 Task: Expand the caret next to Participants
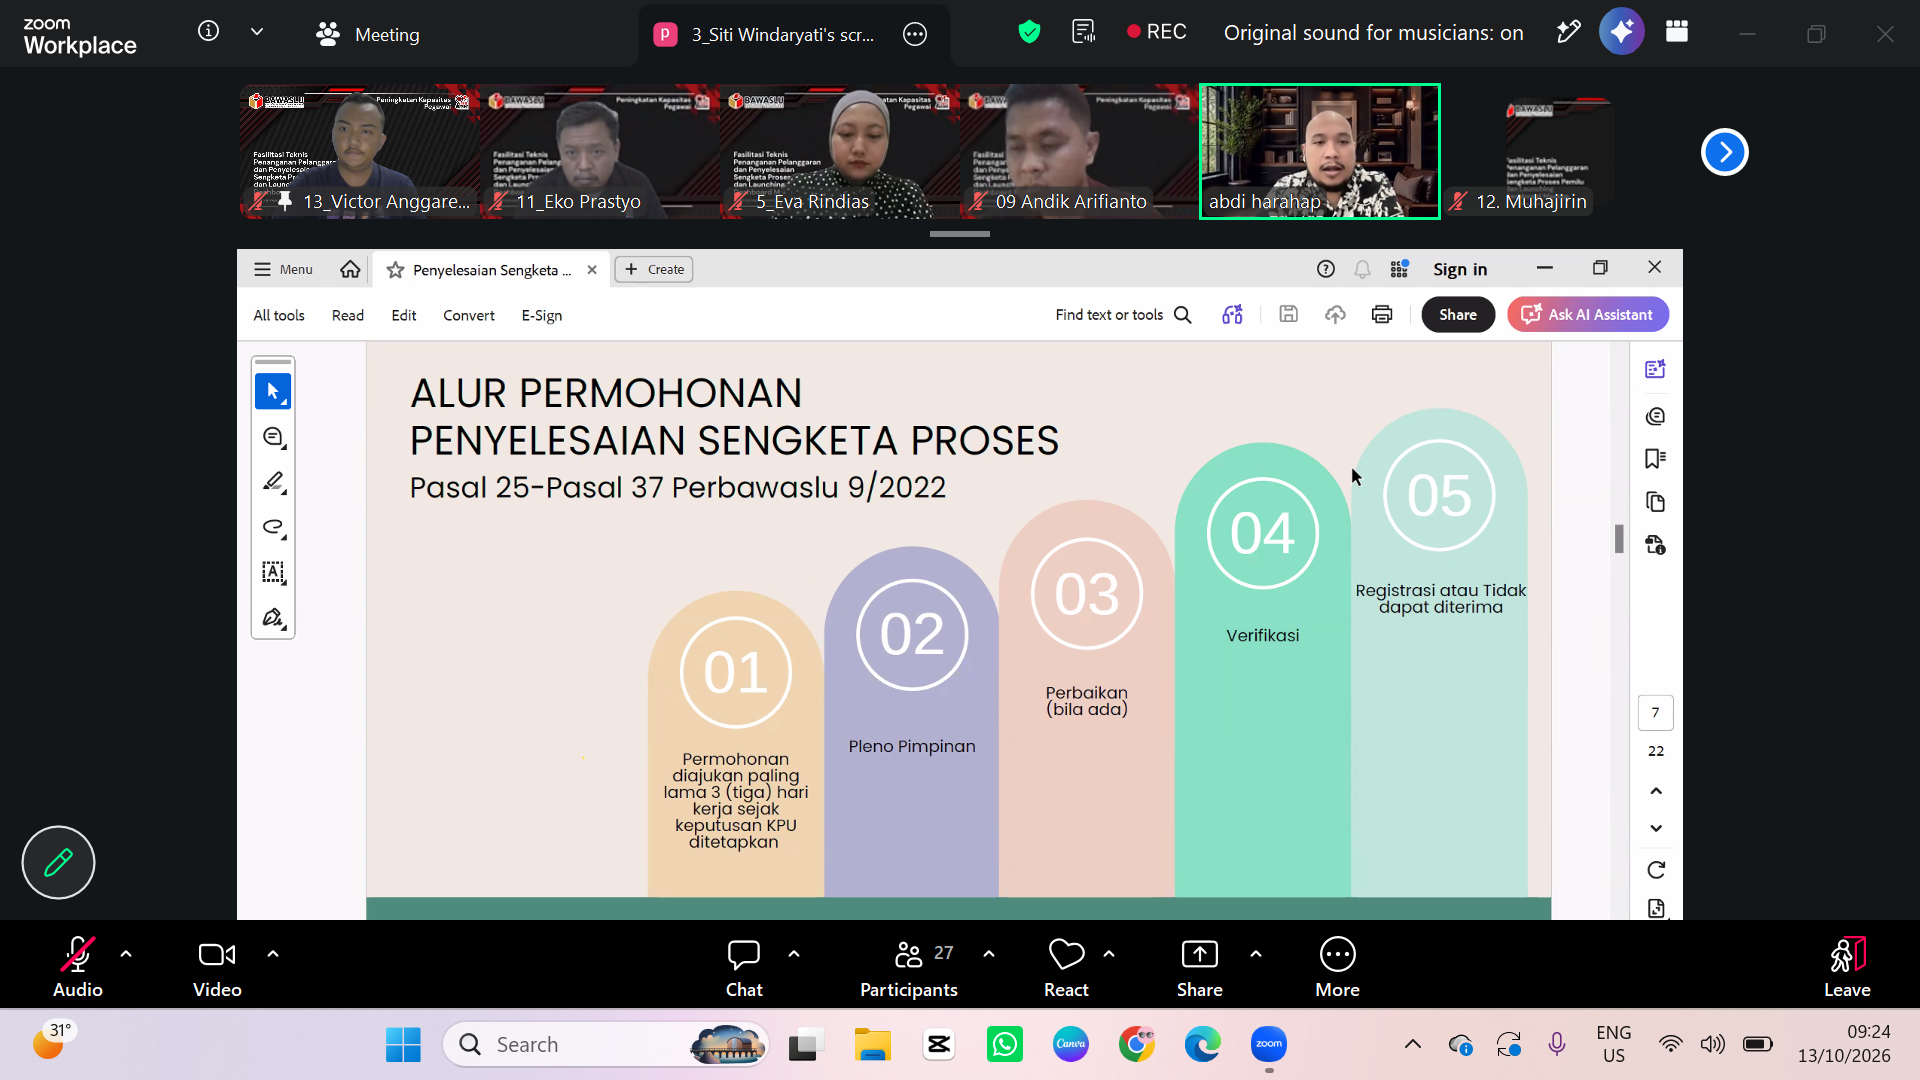click(989, 954)
